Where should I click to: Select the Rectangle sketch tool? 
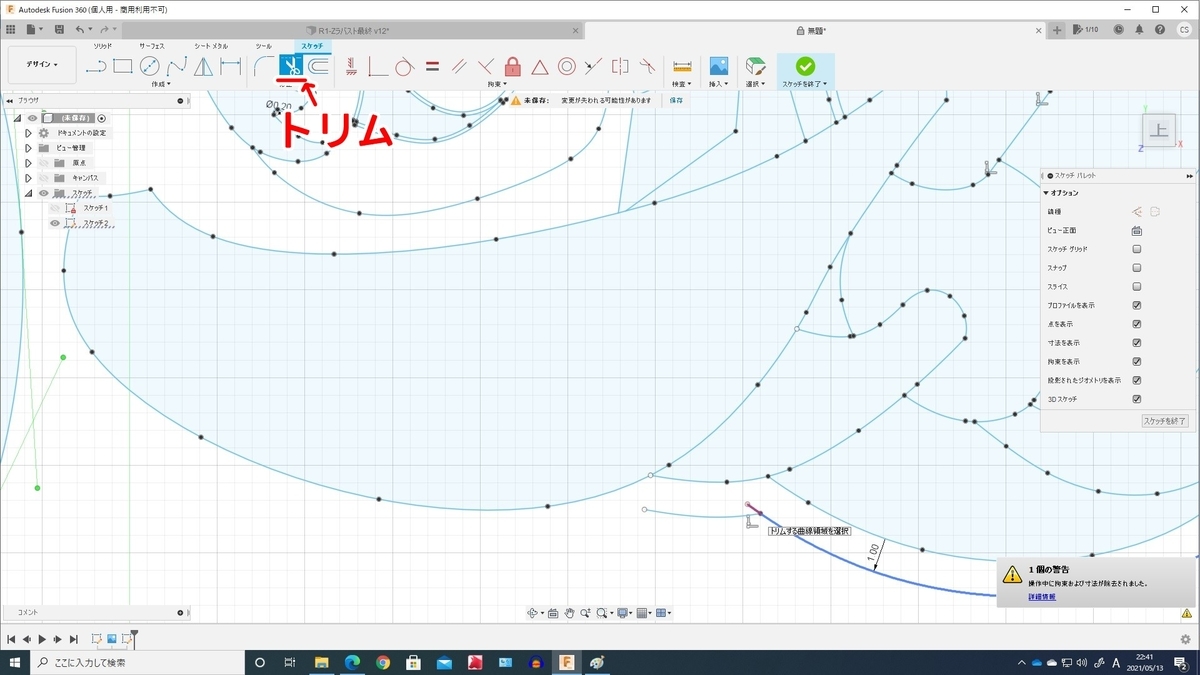tap(123, 67)
